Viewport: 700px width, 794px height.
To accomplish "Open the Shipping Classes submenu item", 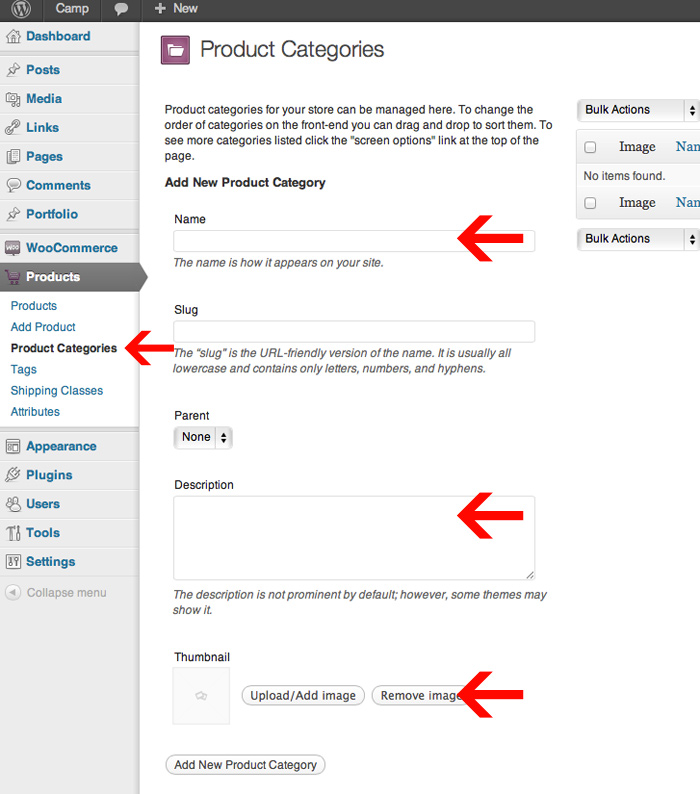I will pos(57,391).
